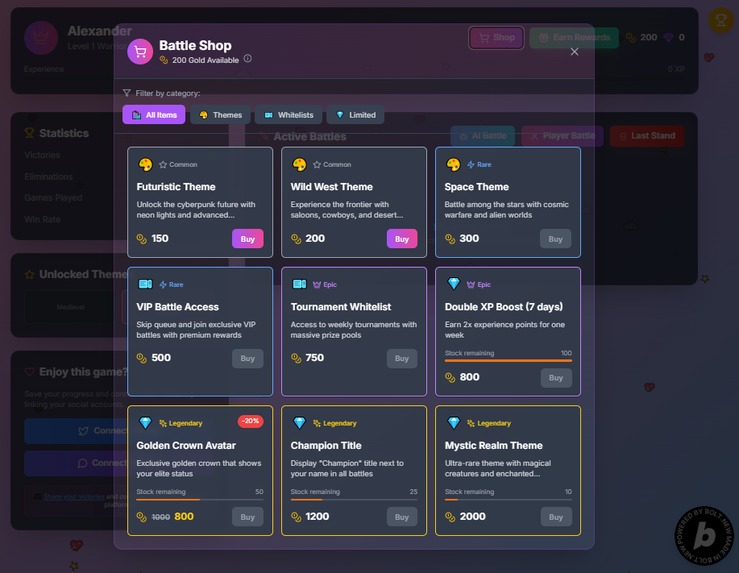Click the Golden Crown Avatar diamond icon
739x573 pixels.
(x=145, y=423)
